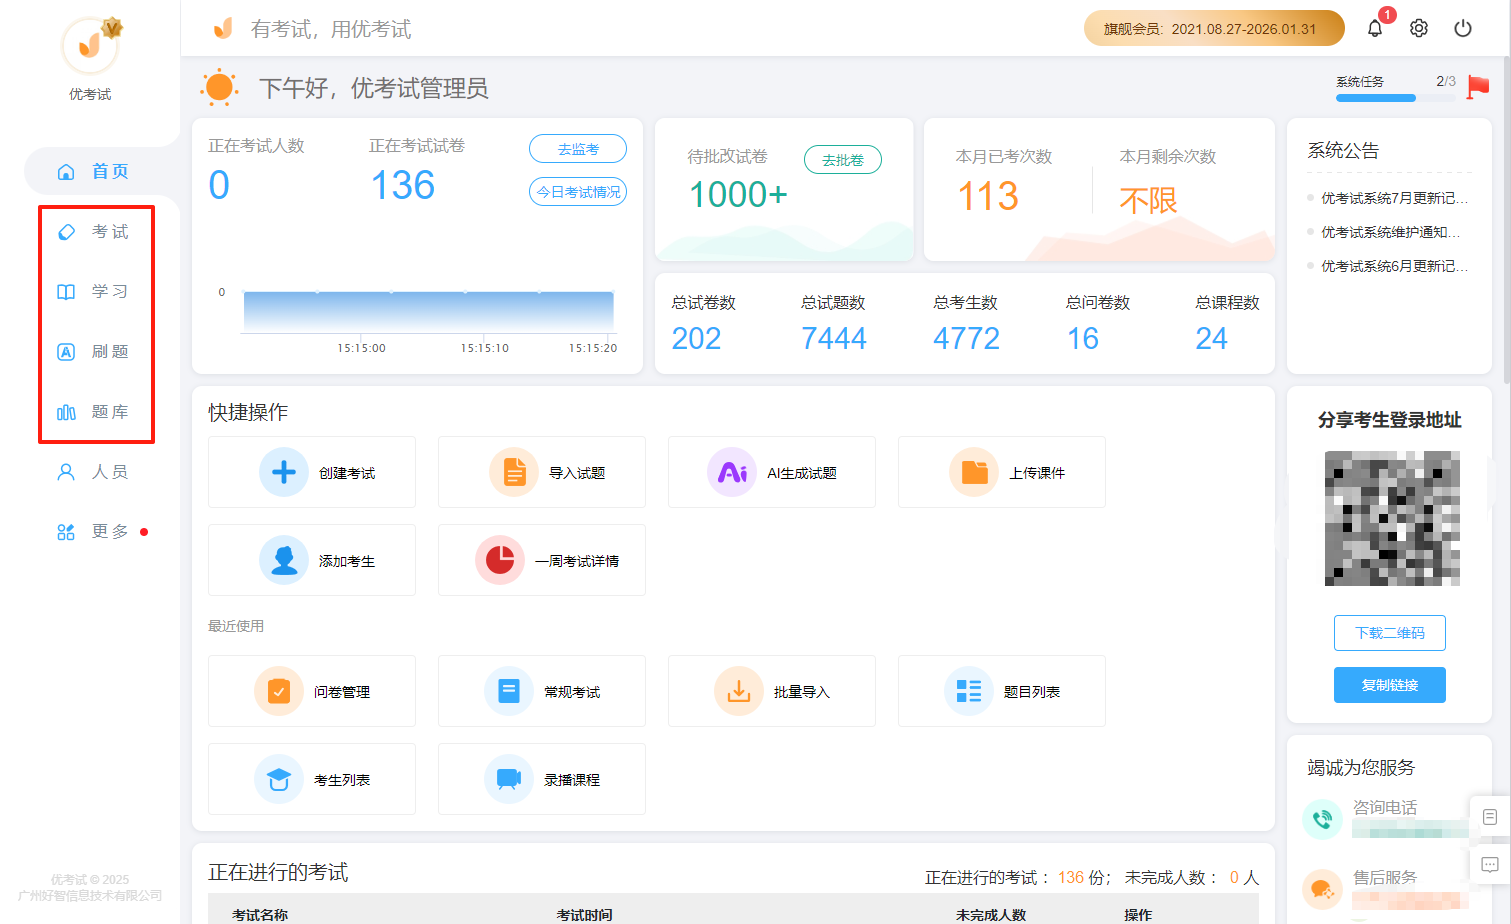Viewport: 1511px width, 924px height.
Task: Open the 优考试系统7月更新记 announcement
Action: pos(1394,198)
